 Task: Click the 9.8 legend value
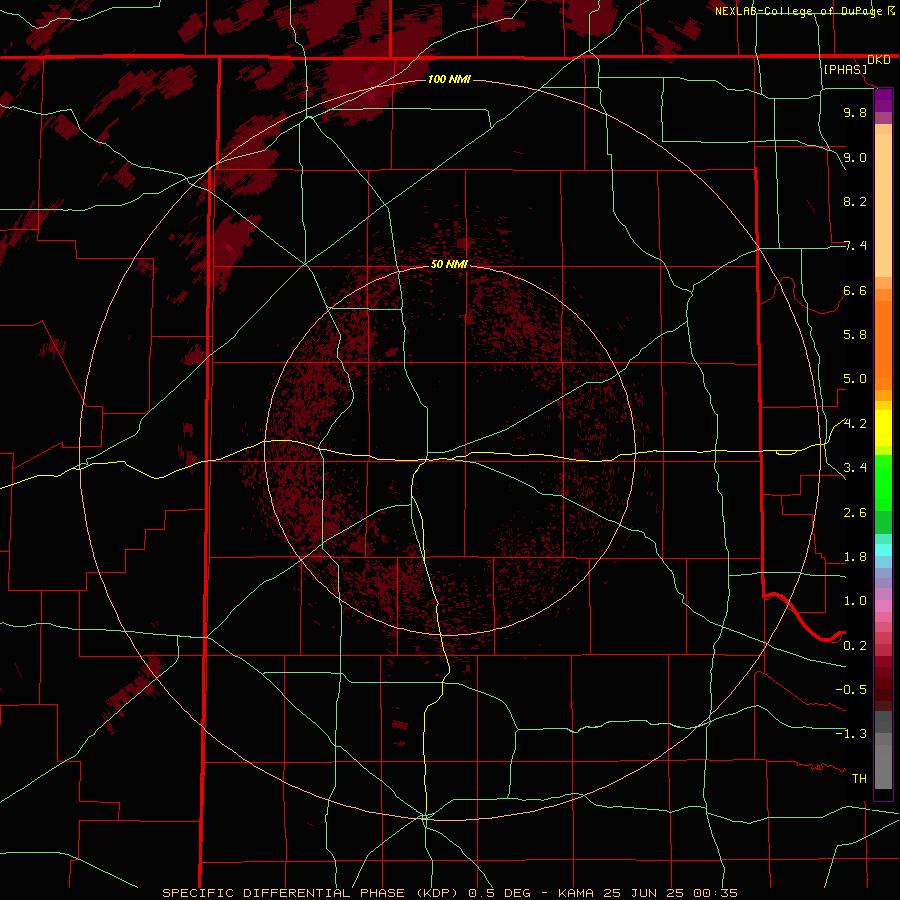click(855, 112)
